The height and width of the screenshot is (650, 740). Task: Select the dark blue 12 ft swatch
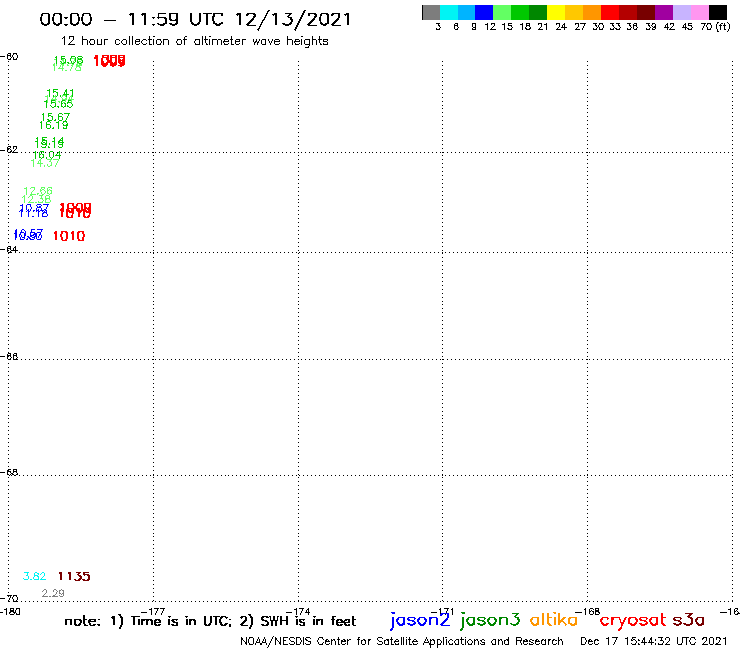coord(484,12)
